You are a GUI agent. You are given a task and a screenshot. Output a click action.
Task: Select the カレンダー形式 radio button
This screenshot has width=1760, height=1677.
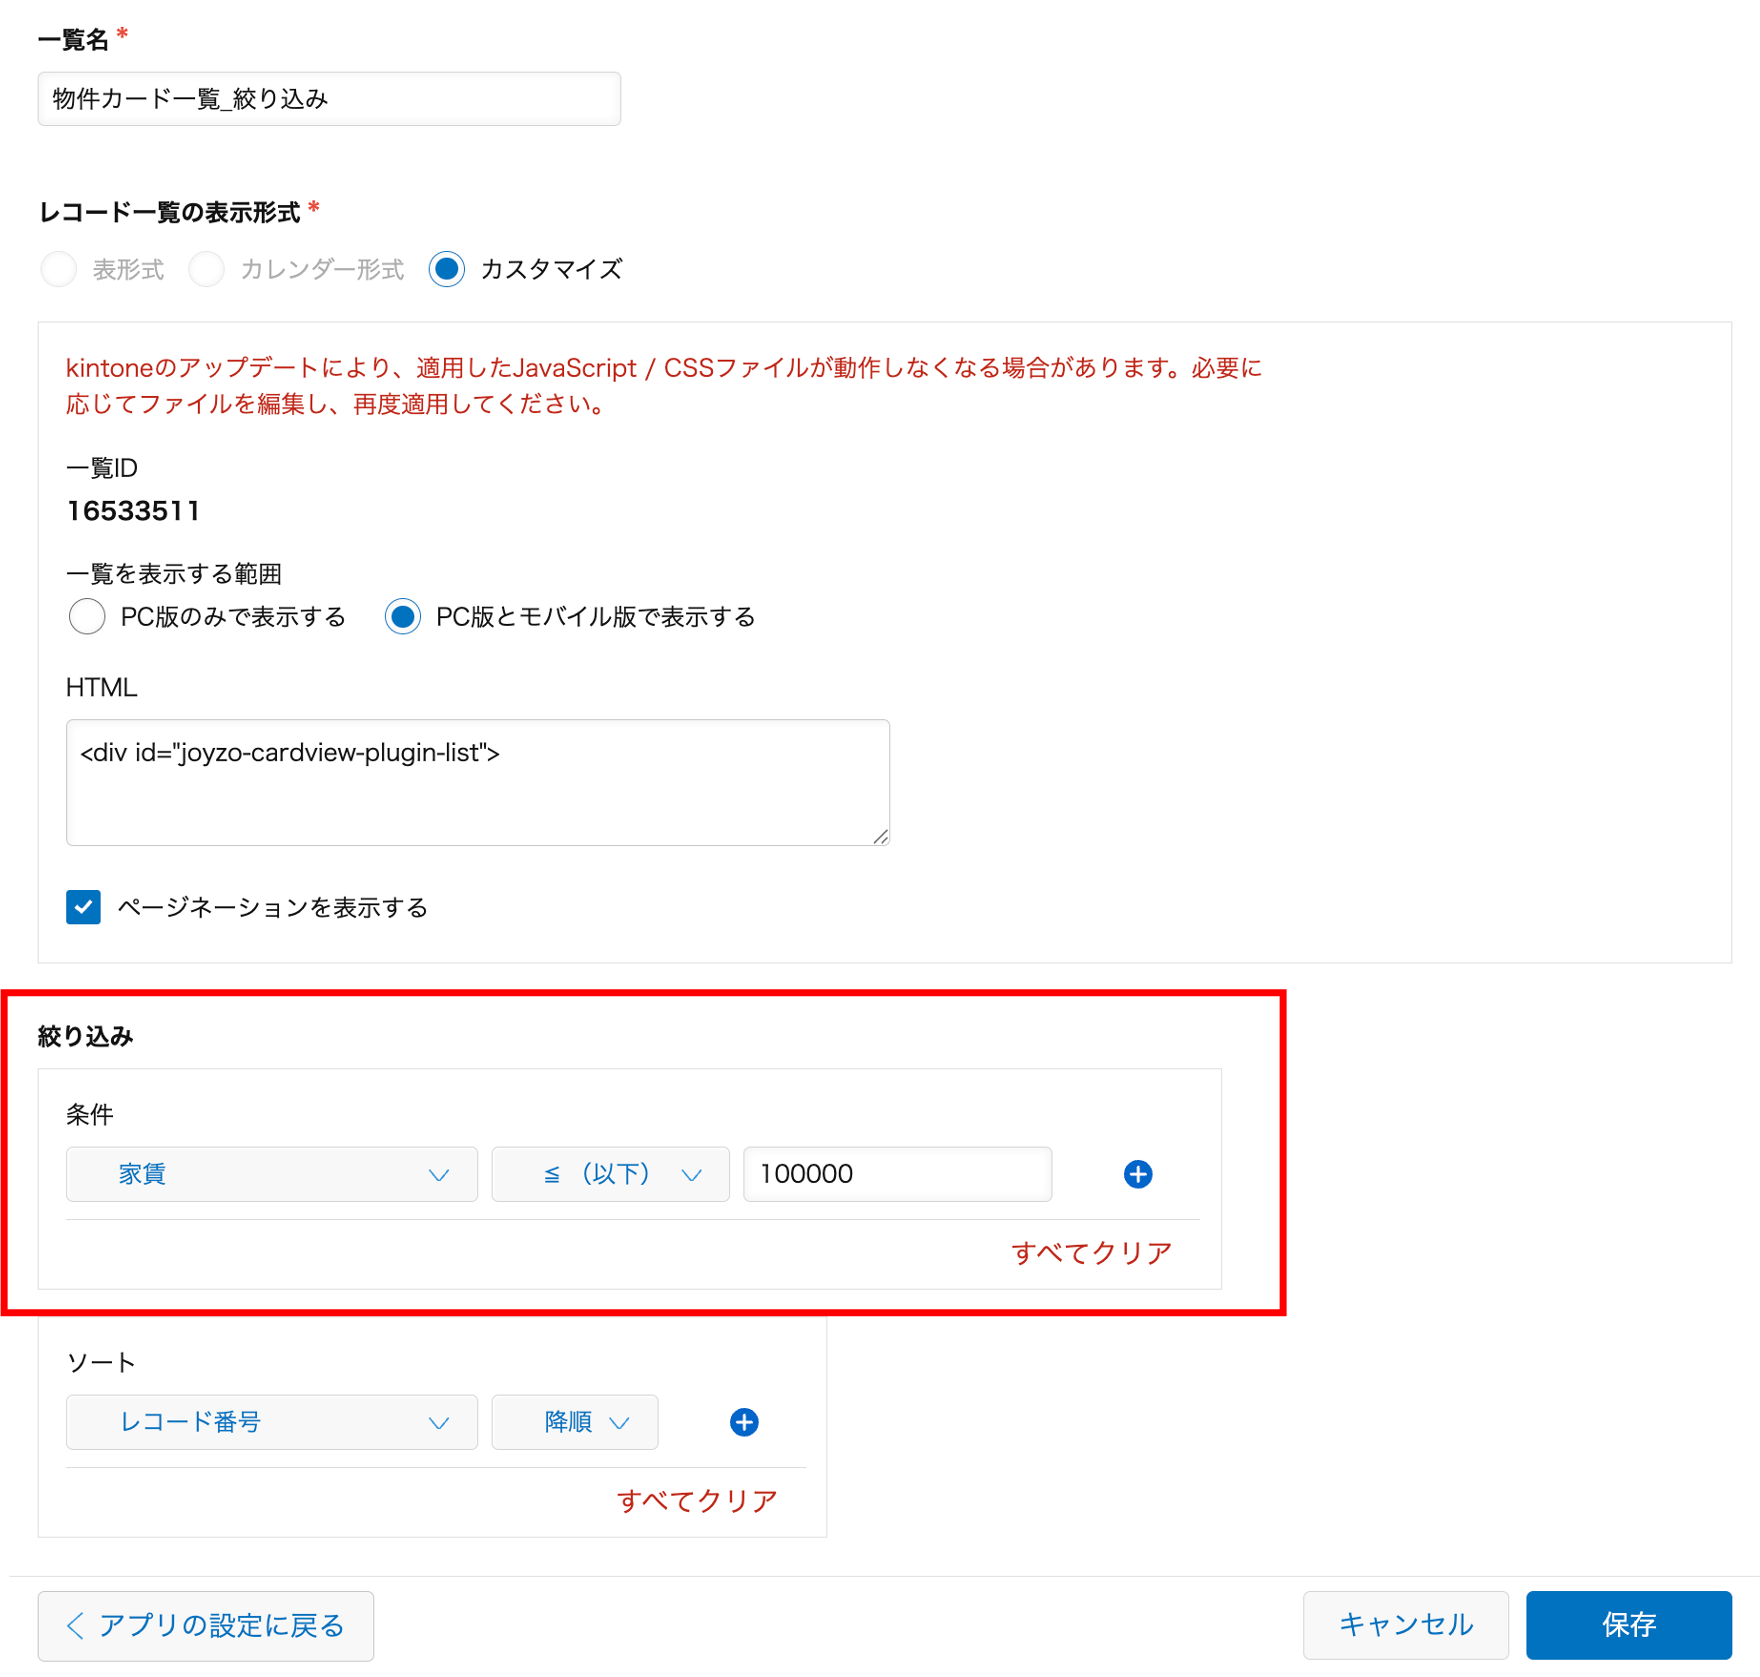point(206,269)
